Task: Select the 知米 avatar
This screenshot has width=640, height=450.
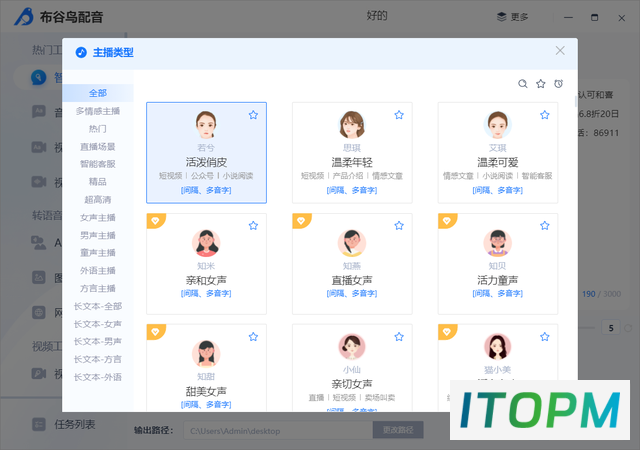Action: click(x=206, y=243)
